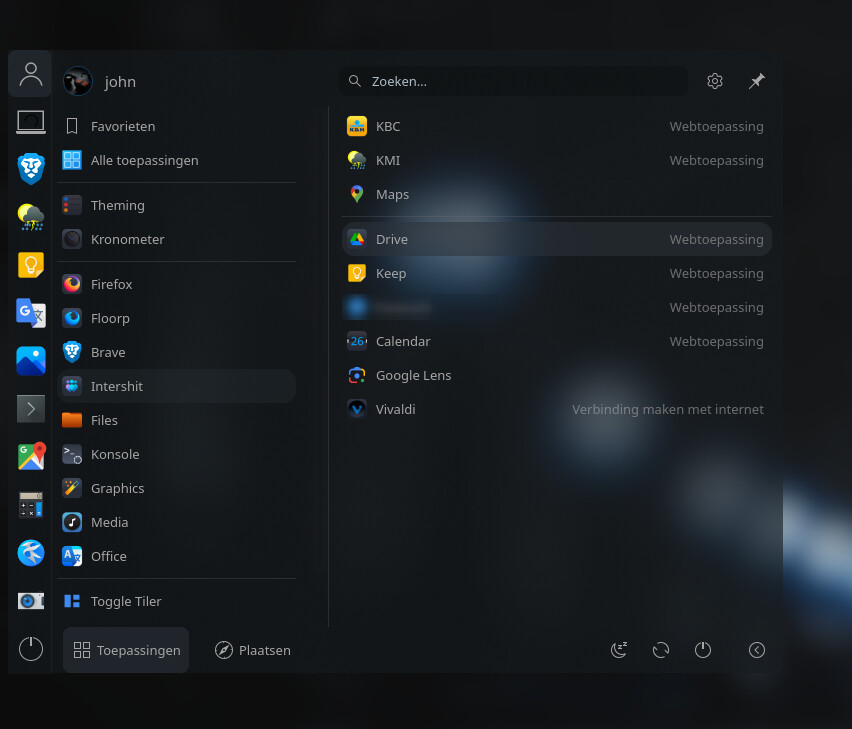Click the restart arrows icon
This screenshot has height=729, width=852.
click(661, 650)
